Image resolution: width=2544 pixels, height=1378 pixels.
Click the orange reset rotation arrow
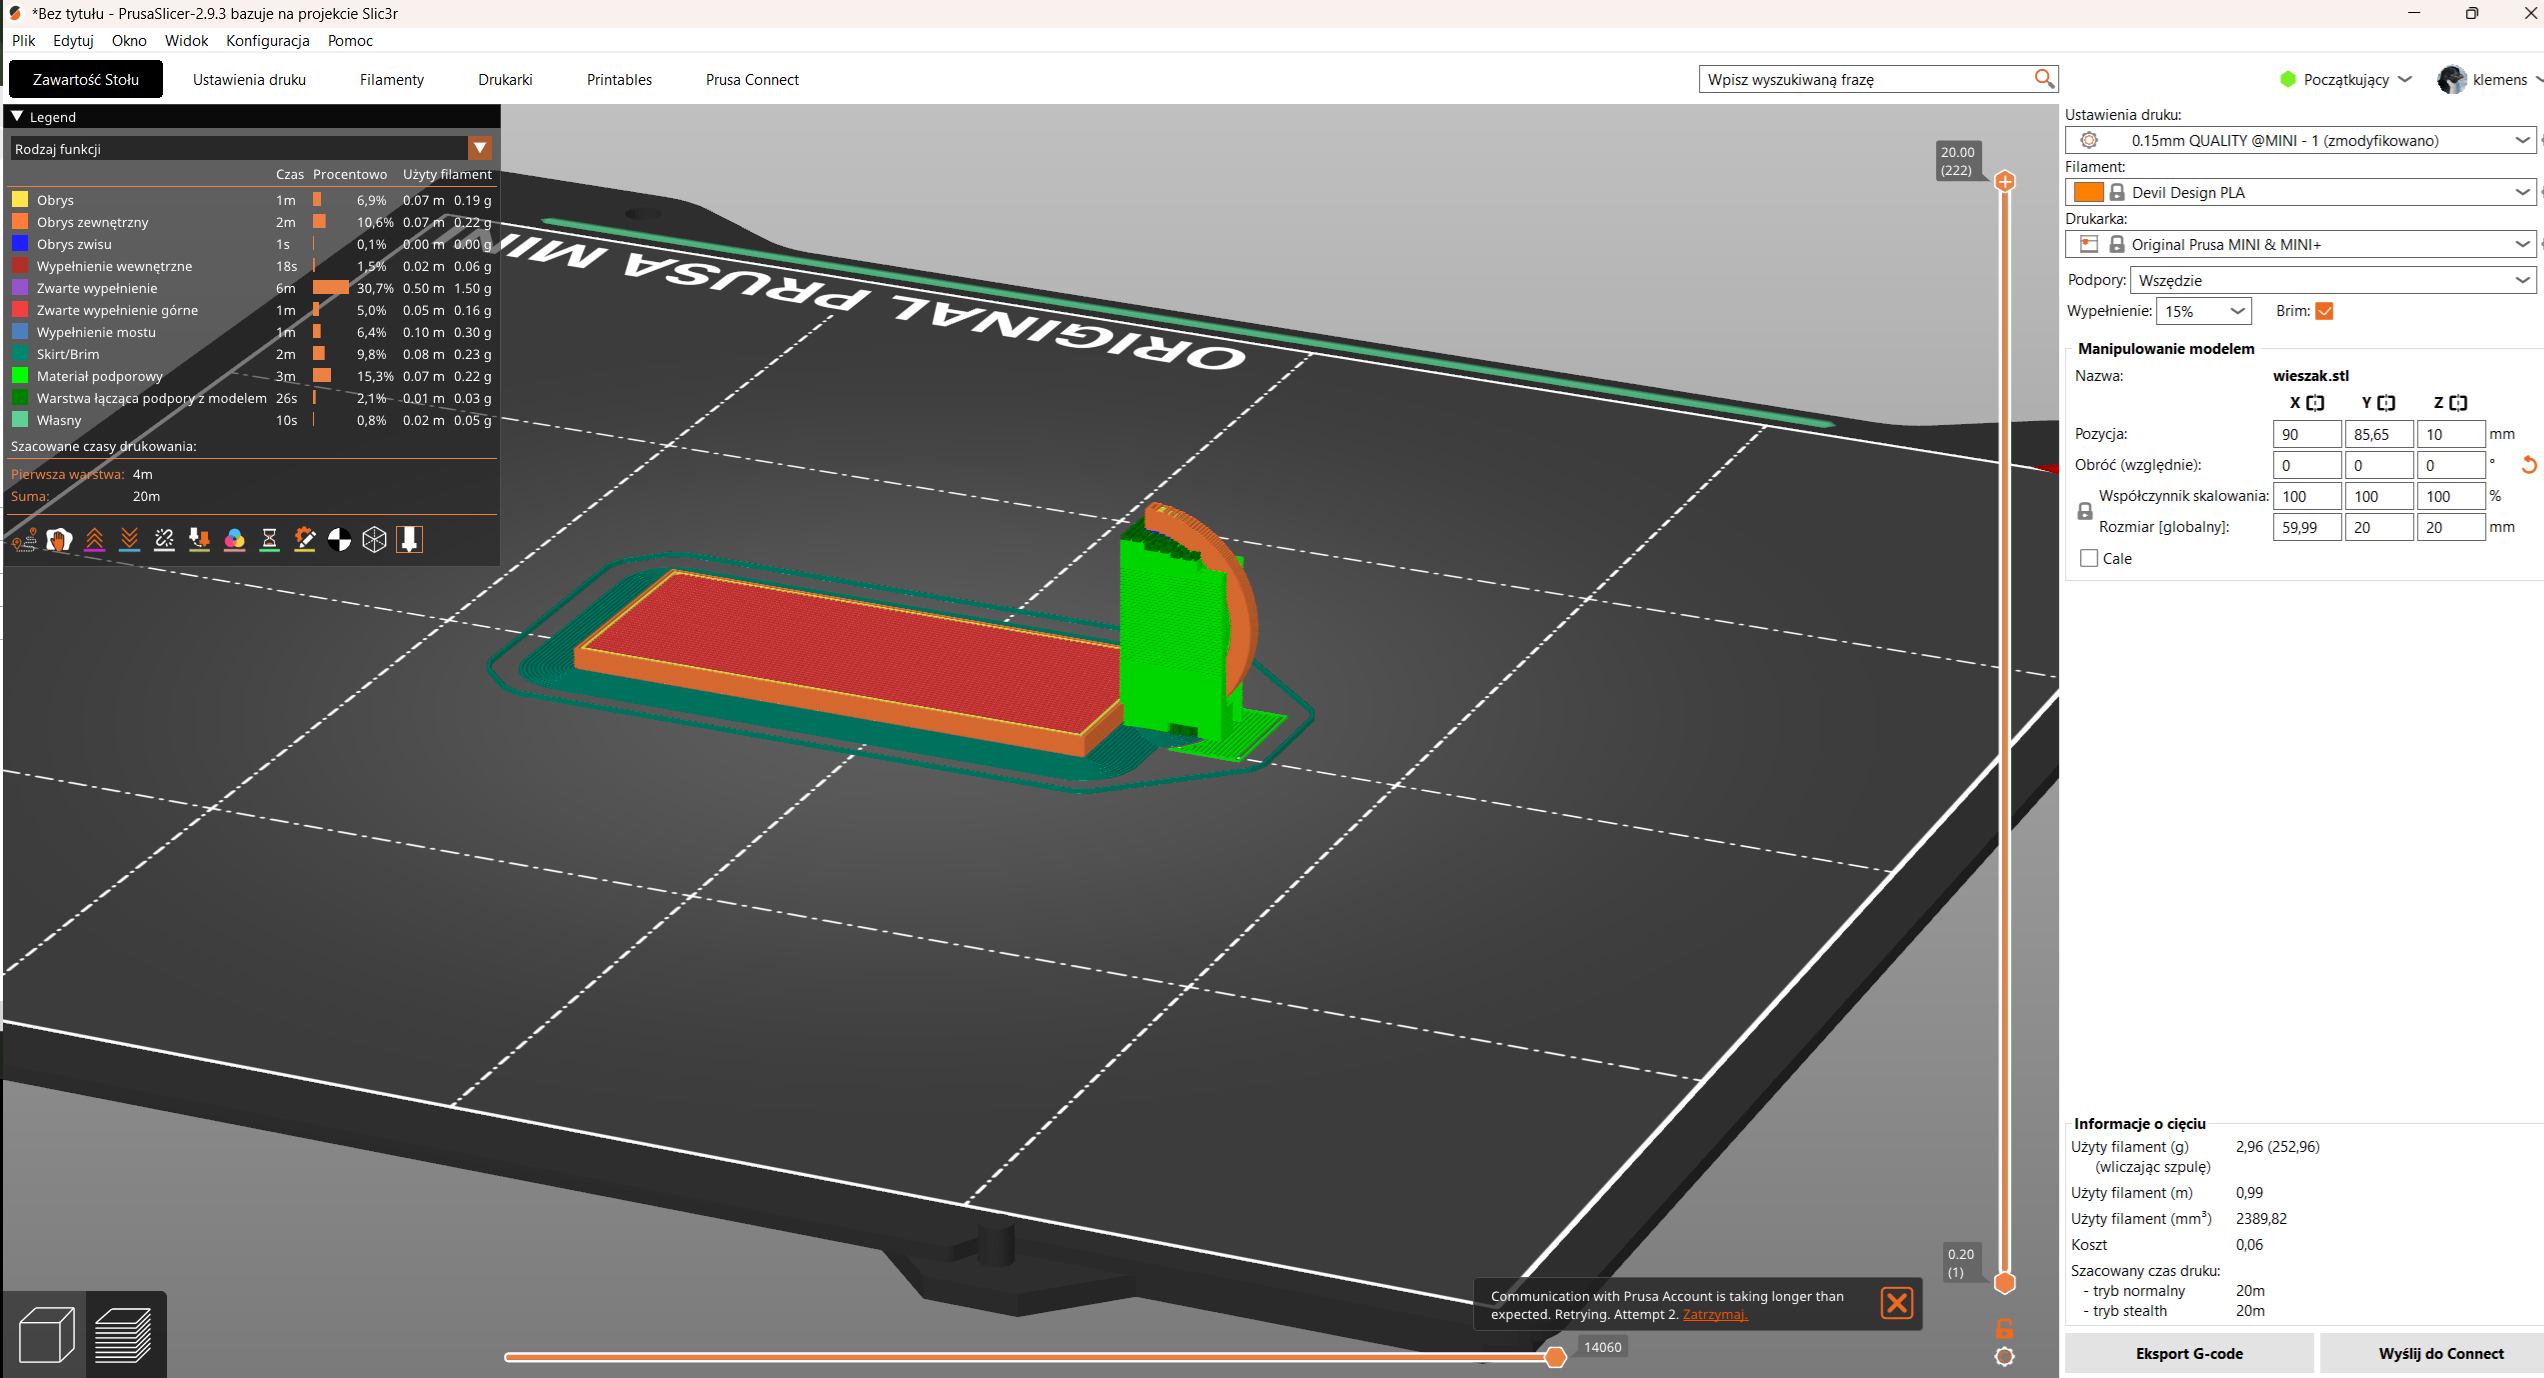(x=2529, y=465)
